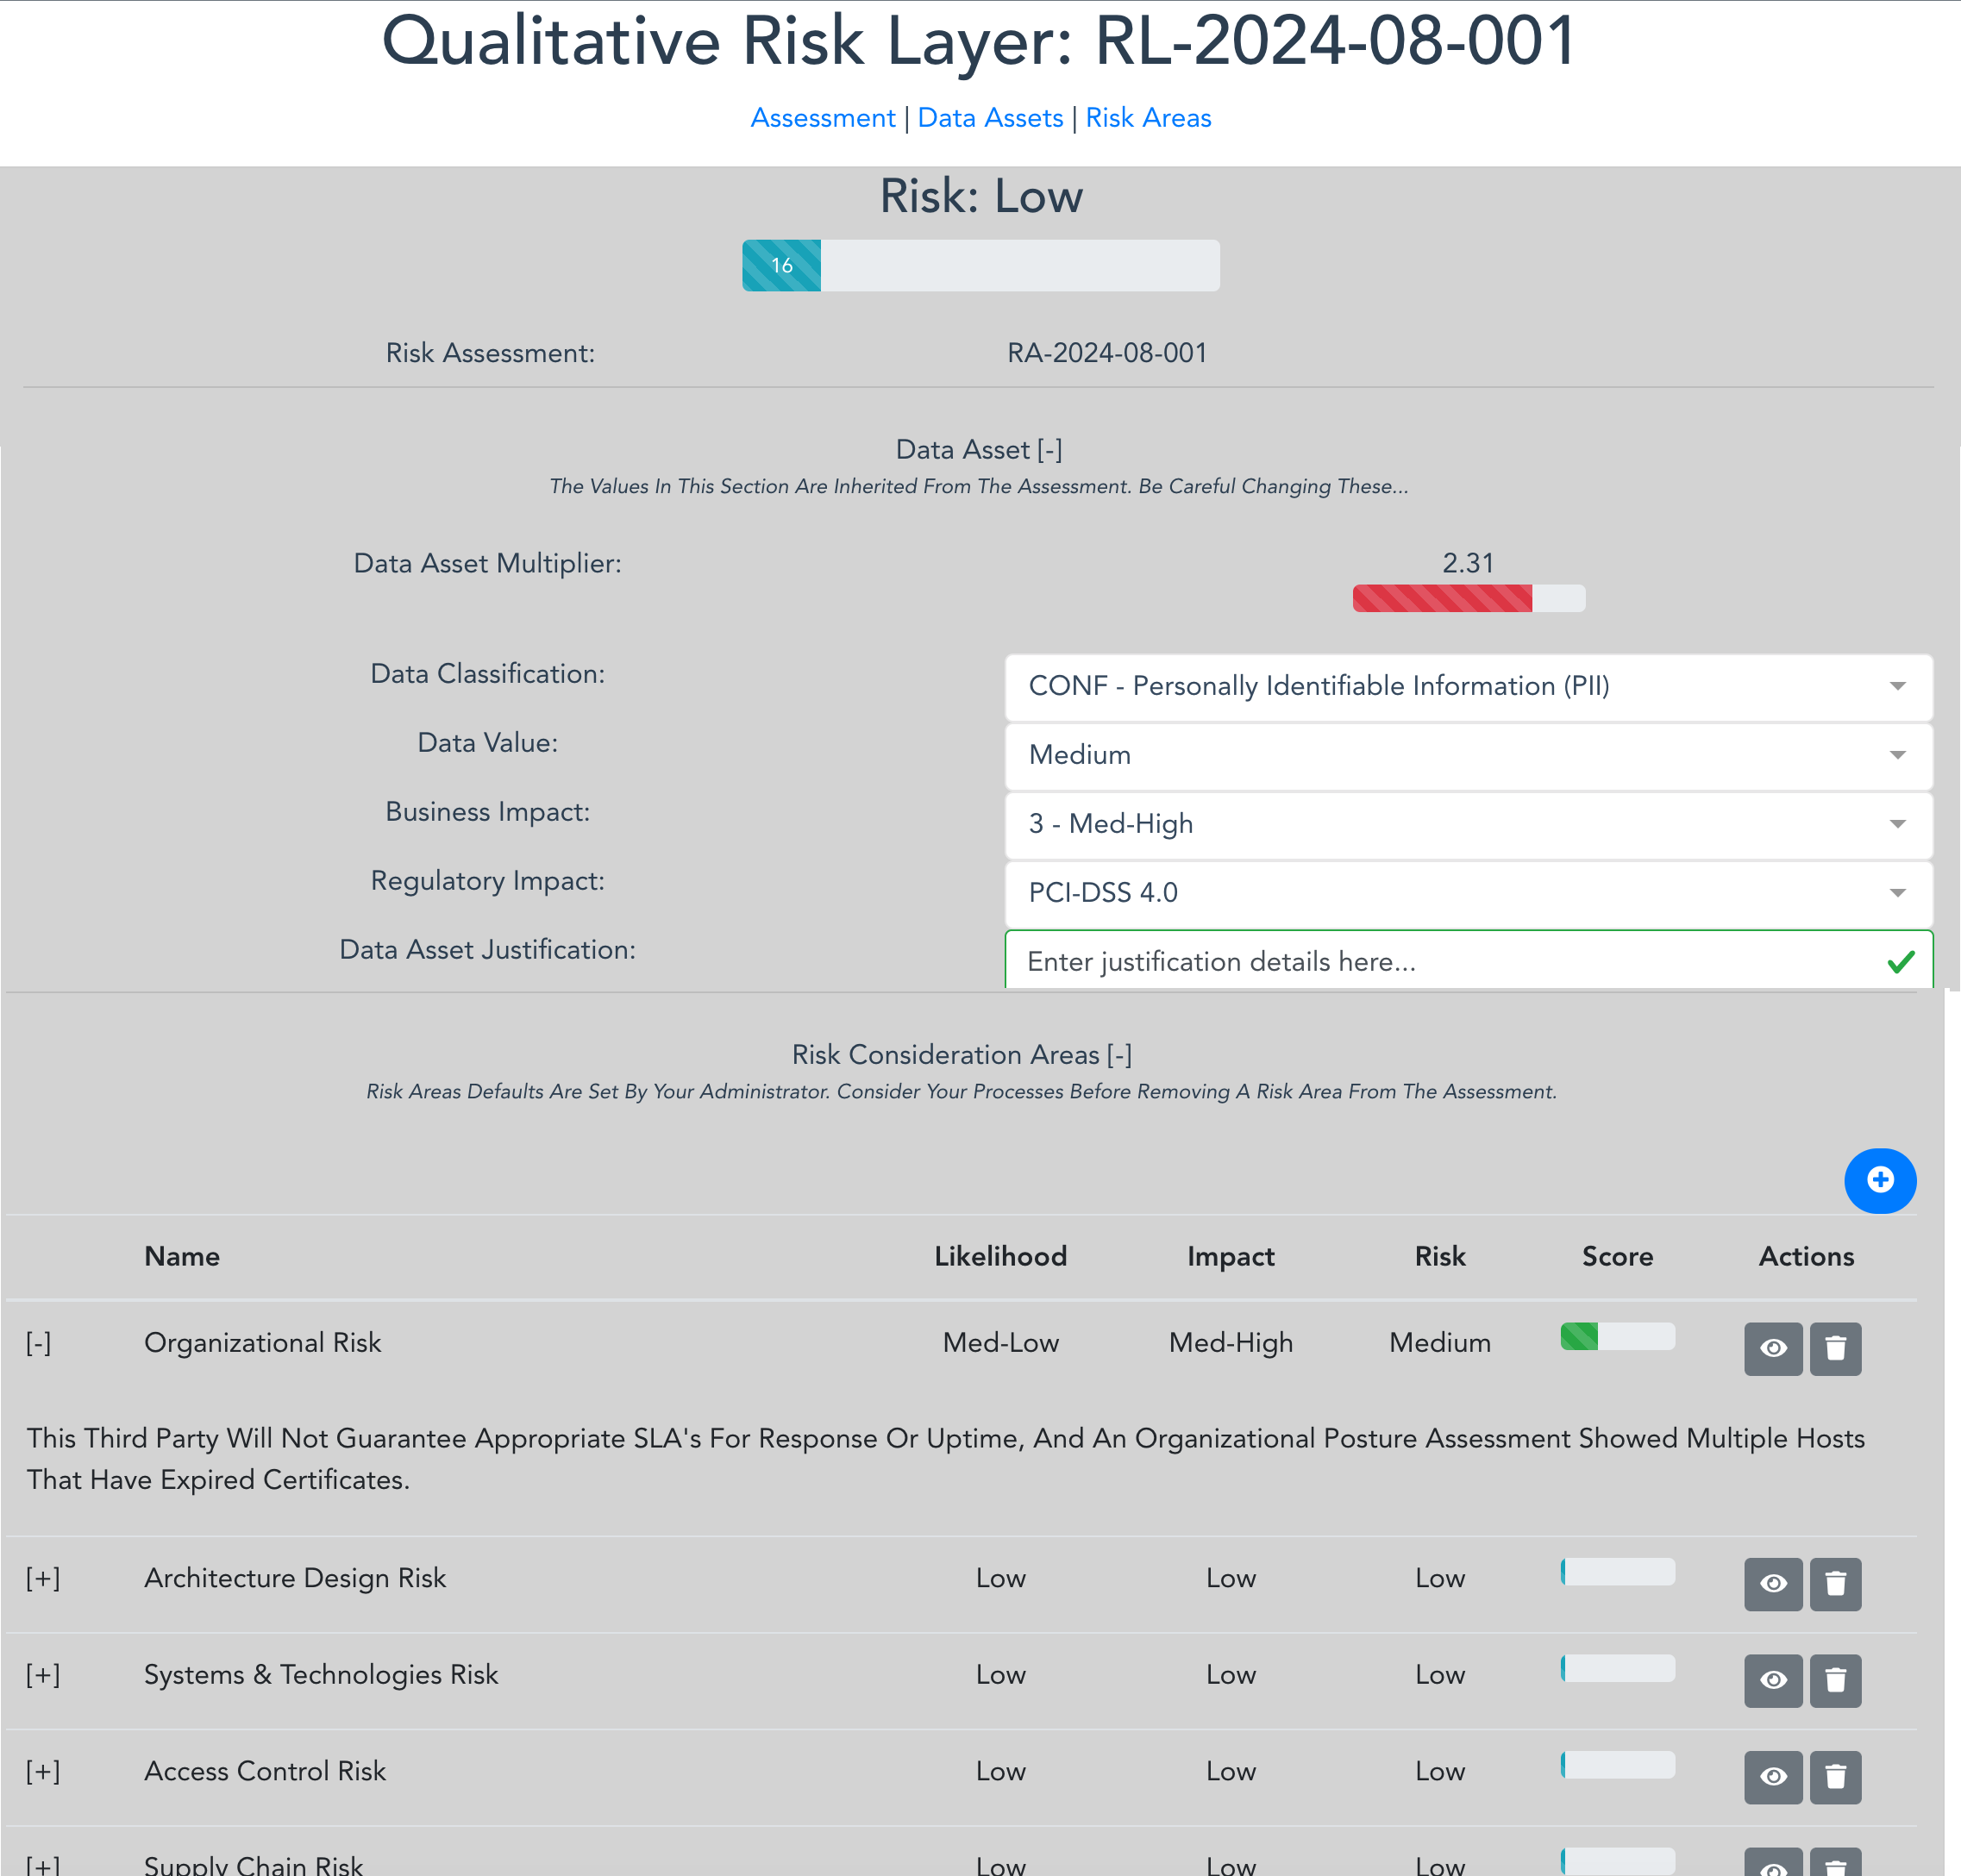Image resolution: width=1961 pixels, height=1876 pixels.
Task: Click the red Data Asset Multiplier bar
Action: [x=1468, y=598]
